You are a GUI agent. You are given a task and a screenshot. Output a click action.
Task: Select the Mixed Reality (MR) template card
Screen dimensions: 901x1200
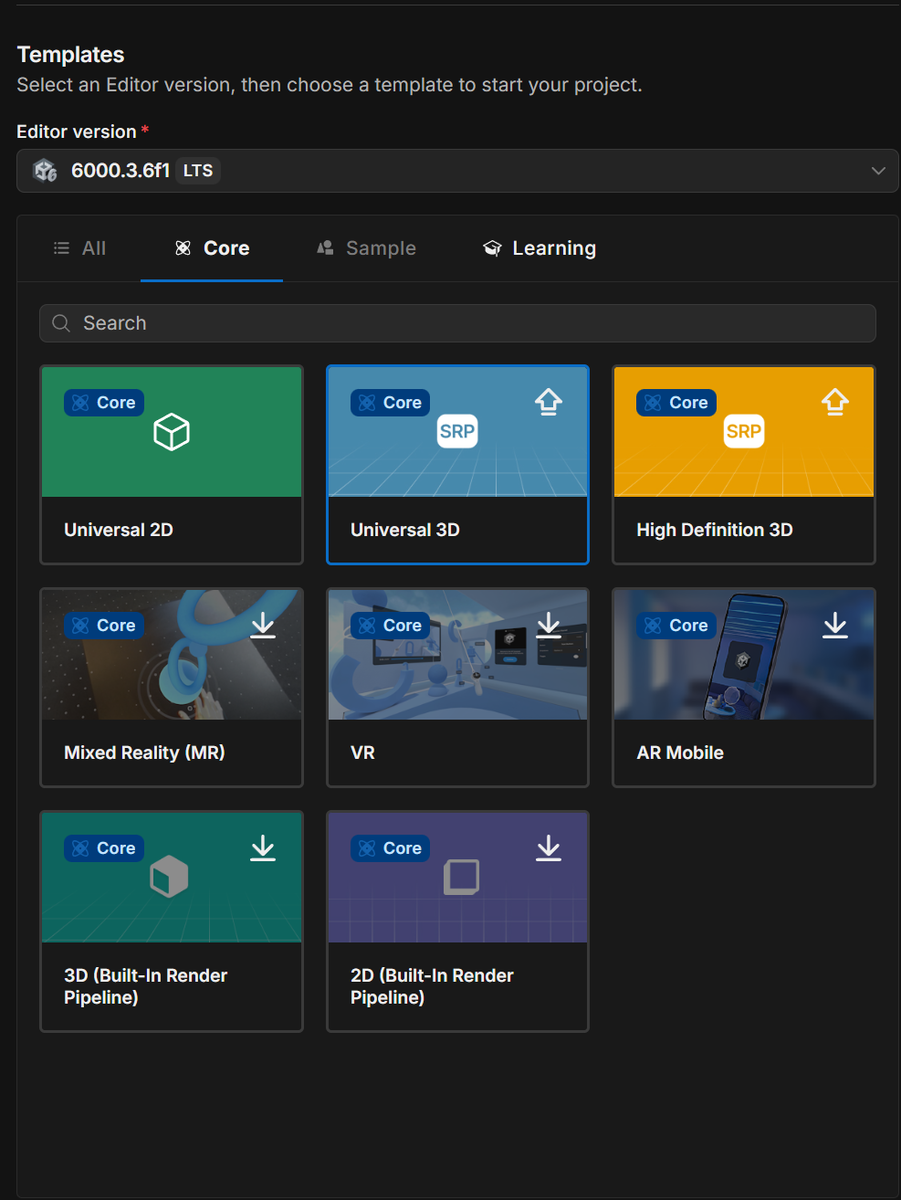click(x=172, y=688)
